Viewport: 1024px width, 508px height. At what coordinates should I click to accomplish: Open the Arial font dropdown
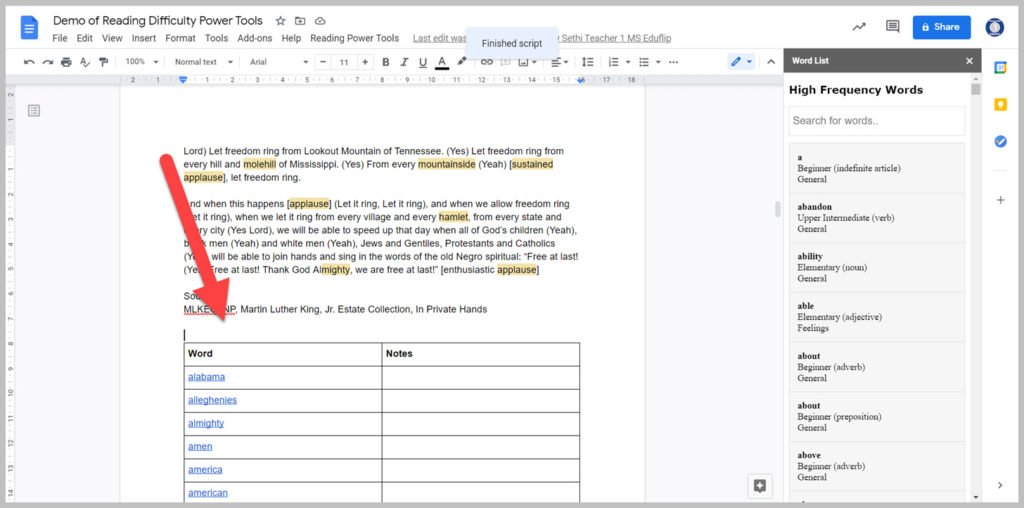[x=279, y=62]
